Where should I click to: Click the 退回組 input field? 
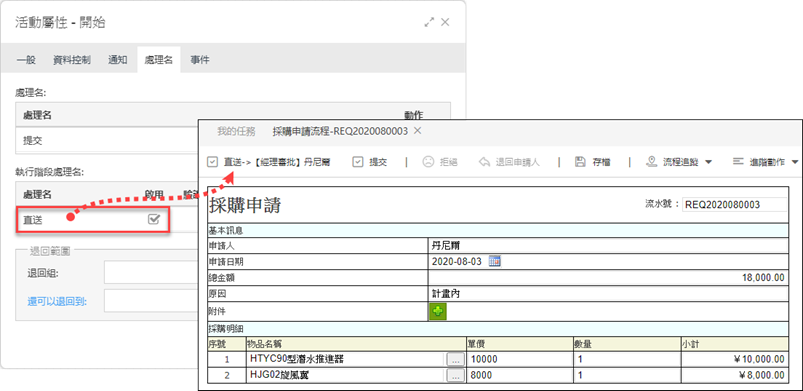click(x=152, y=273)
